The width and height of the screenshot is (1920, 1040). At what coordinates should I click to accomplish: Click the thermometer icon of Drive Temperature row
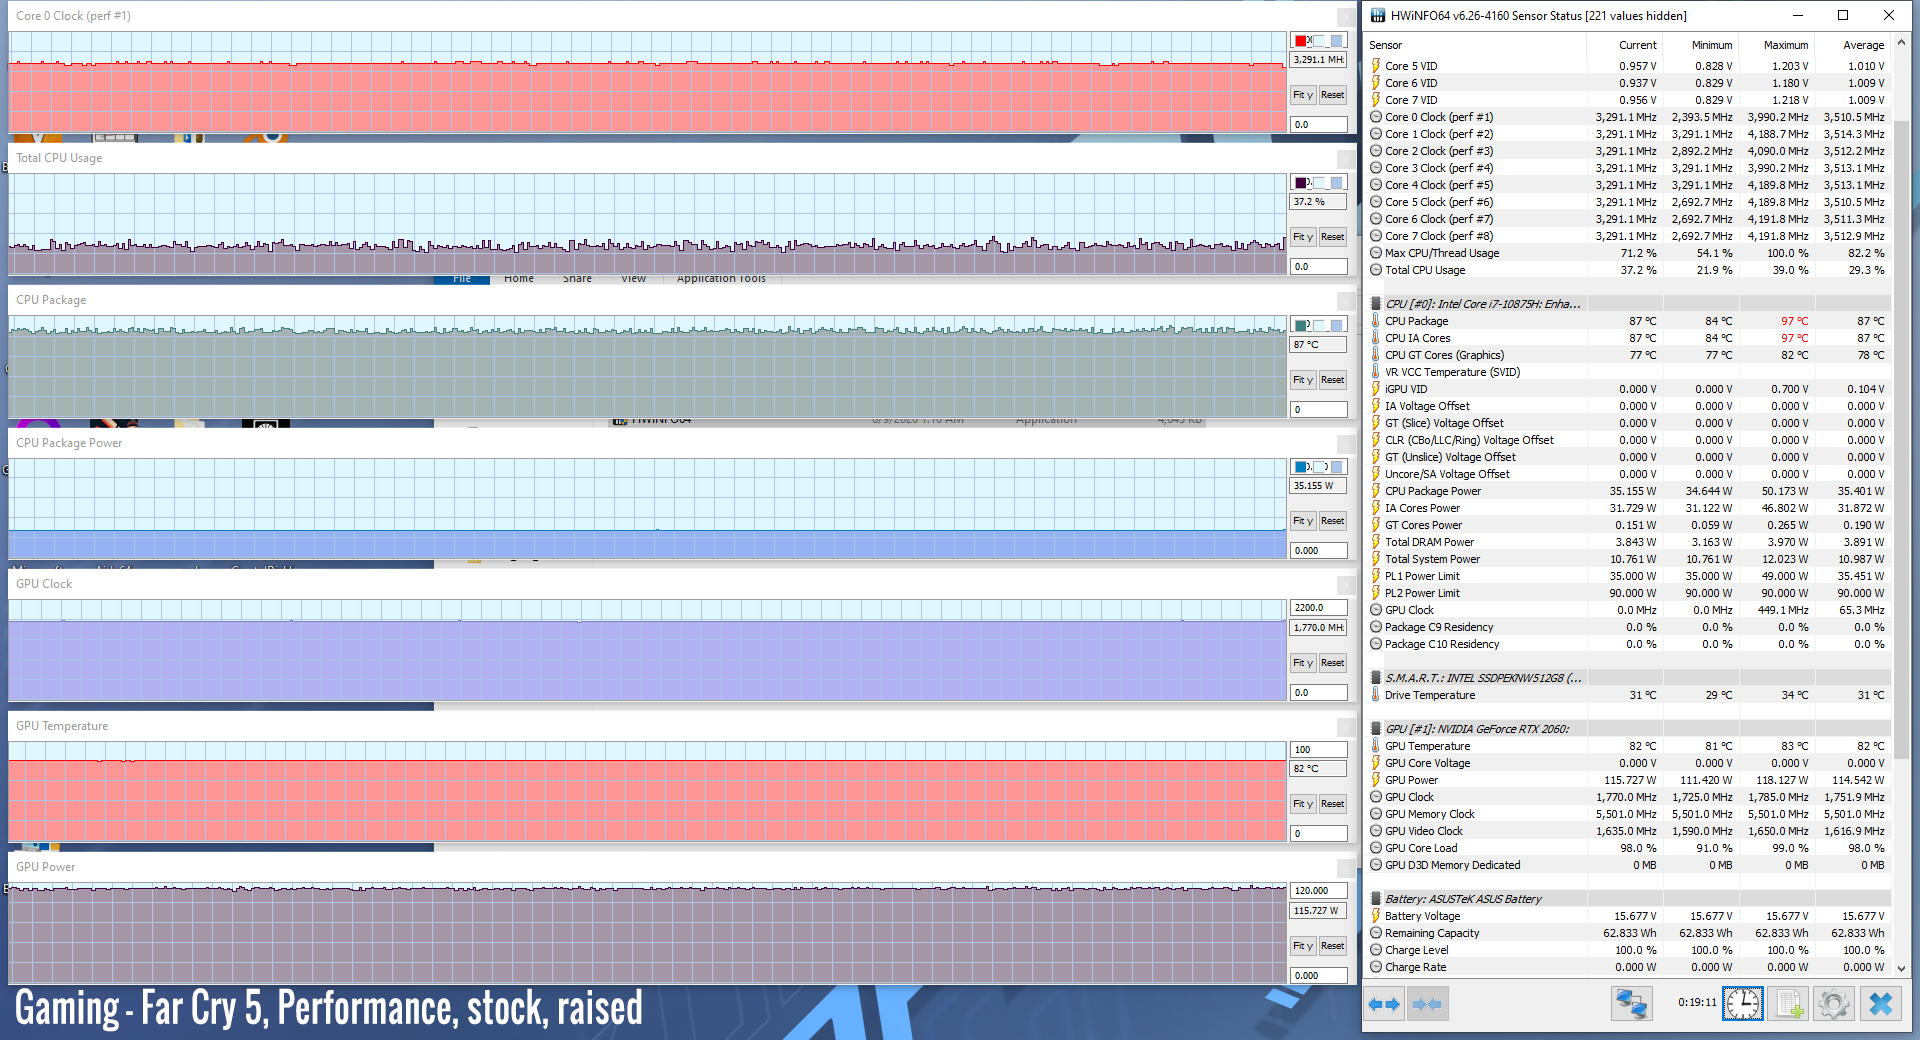point(1376,695)
